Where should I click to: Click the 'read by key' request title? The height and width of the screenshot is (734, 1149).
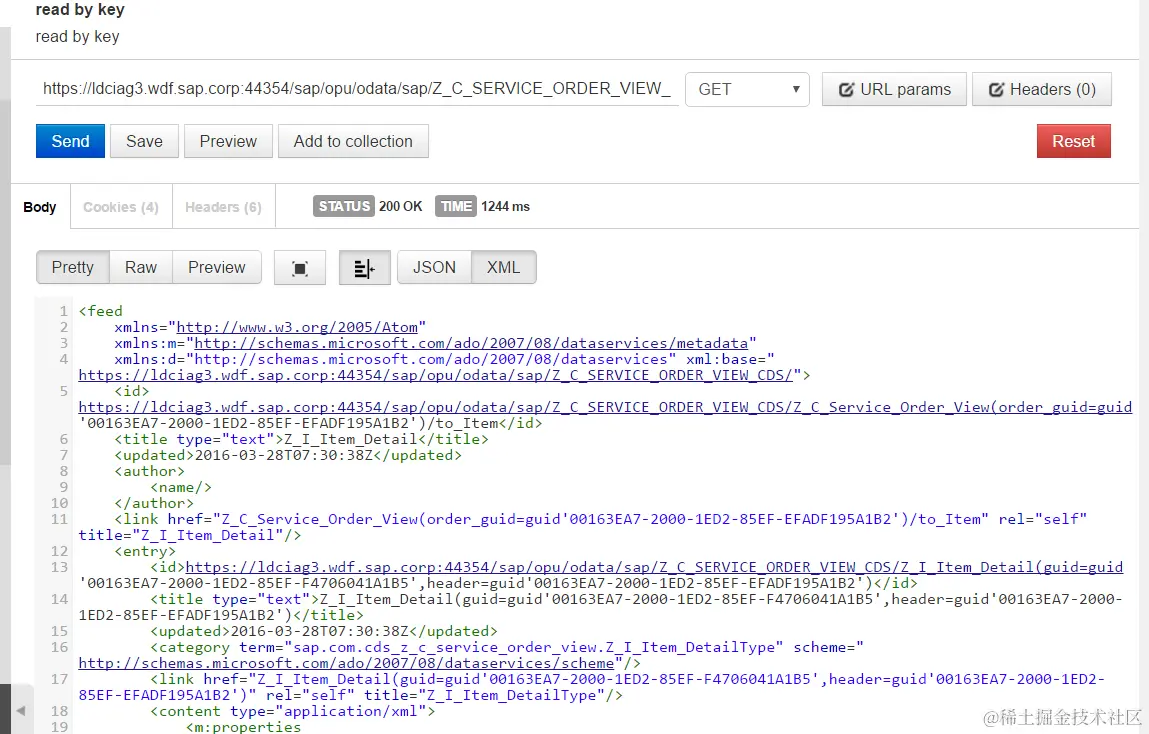[80, 10]
